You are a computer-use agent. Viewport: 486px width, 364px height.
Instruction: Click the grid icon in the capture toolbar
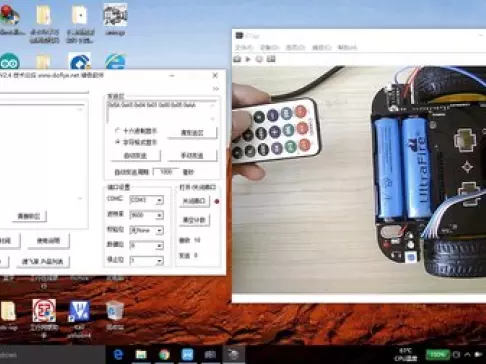coord(271,59)
